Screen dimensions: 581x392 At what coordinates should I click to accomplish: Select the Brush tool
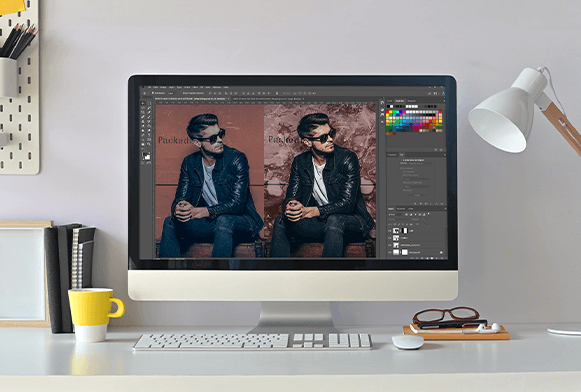pyautogui.click(x=149, y=117)
